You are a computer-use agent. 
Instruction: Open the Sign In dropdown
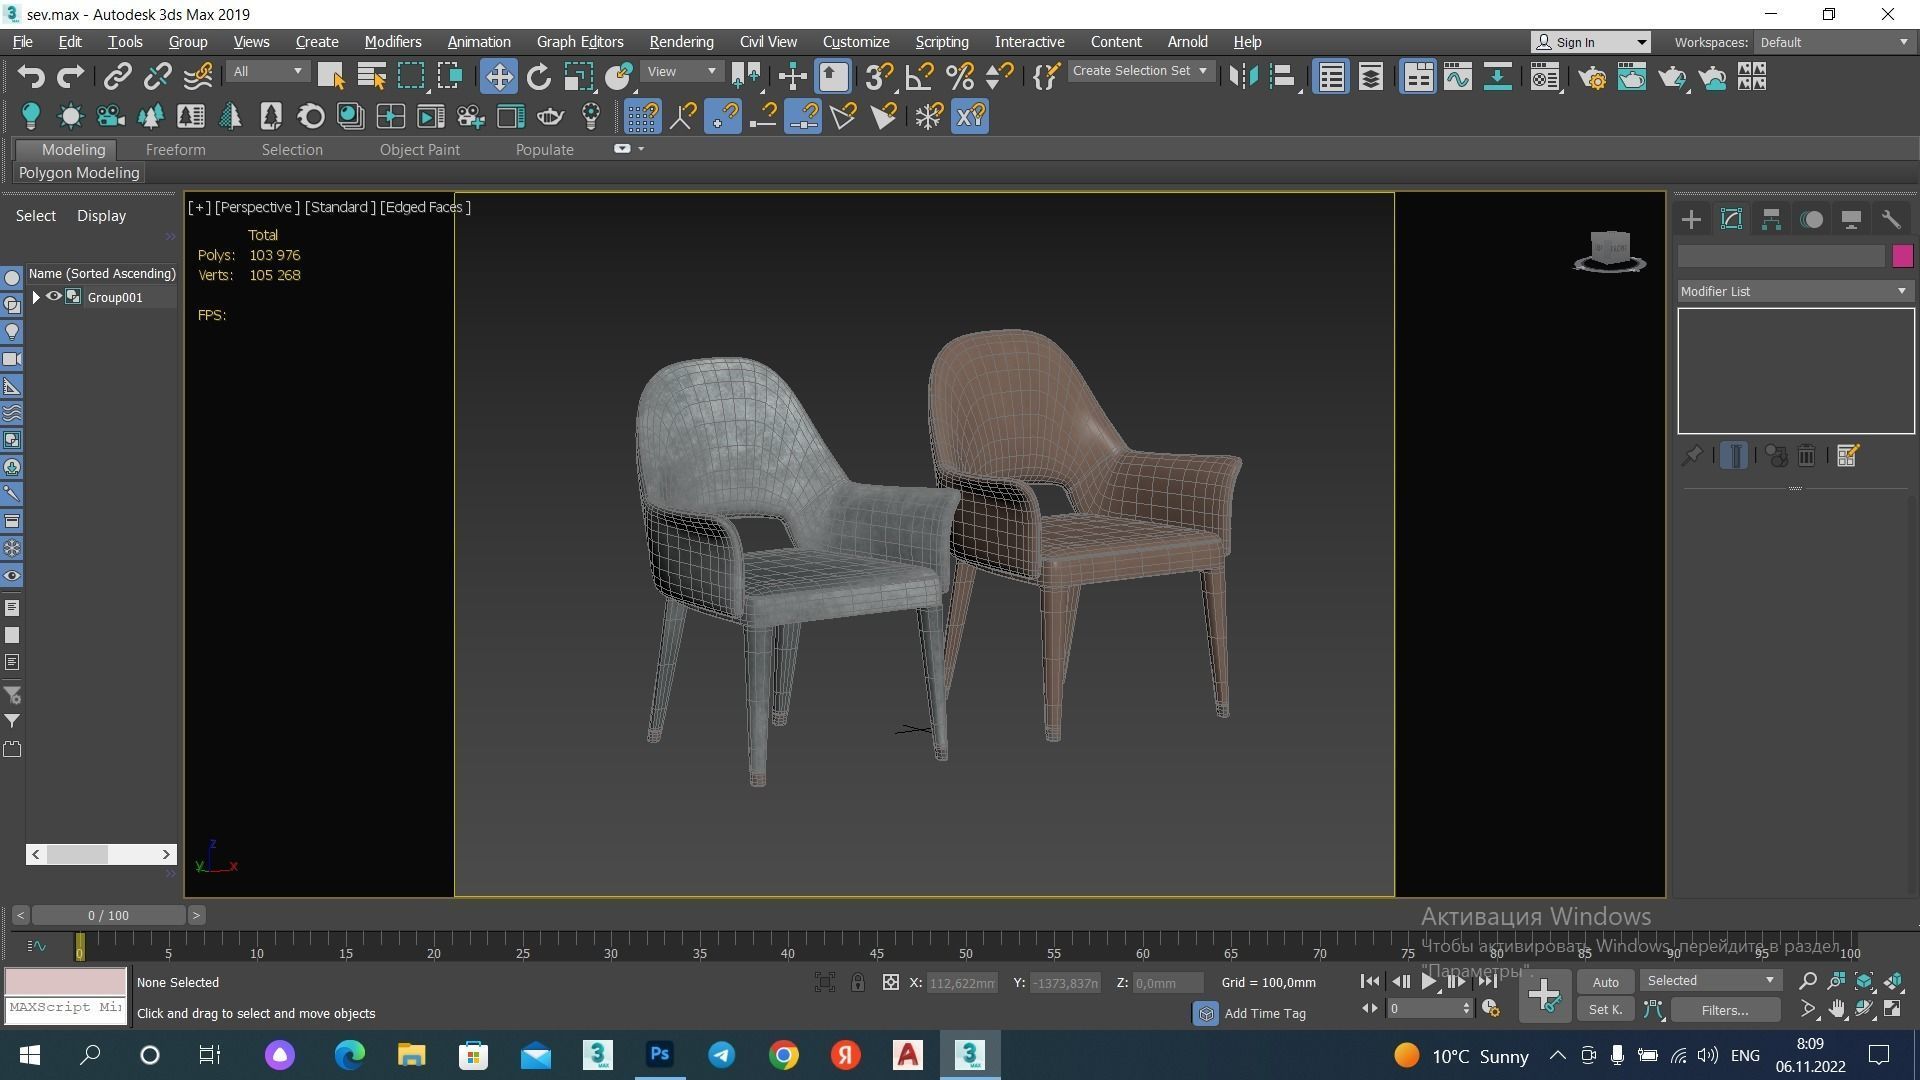(1590, 42)
